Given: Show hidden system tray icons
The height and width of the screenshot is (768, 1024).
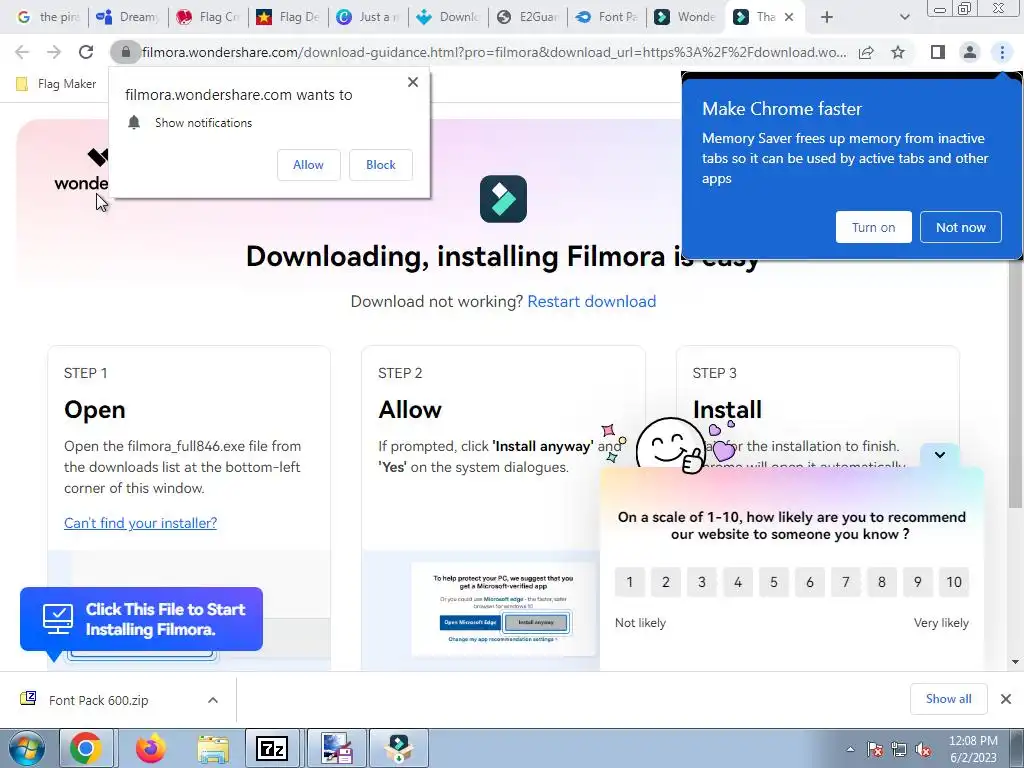Looking at the screenshot, I should click(850, 750).
